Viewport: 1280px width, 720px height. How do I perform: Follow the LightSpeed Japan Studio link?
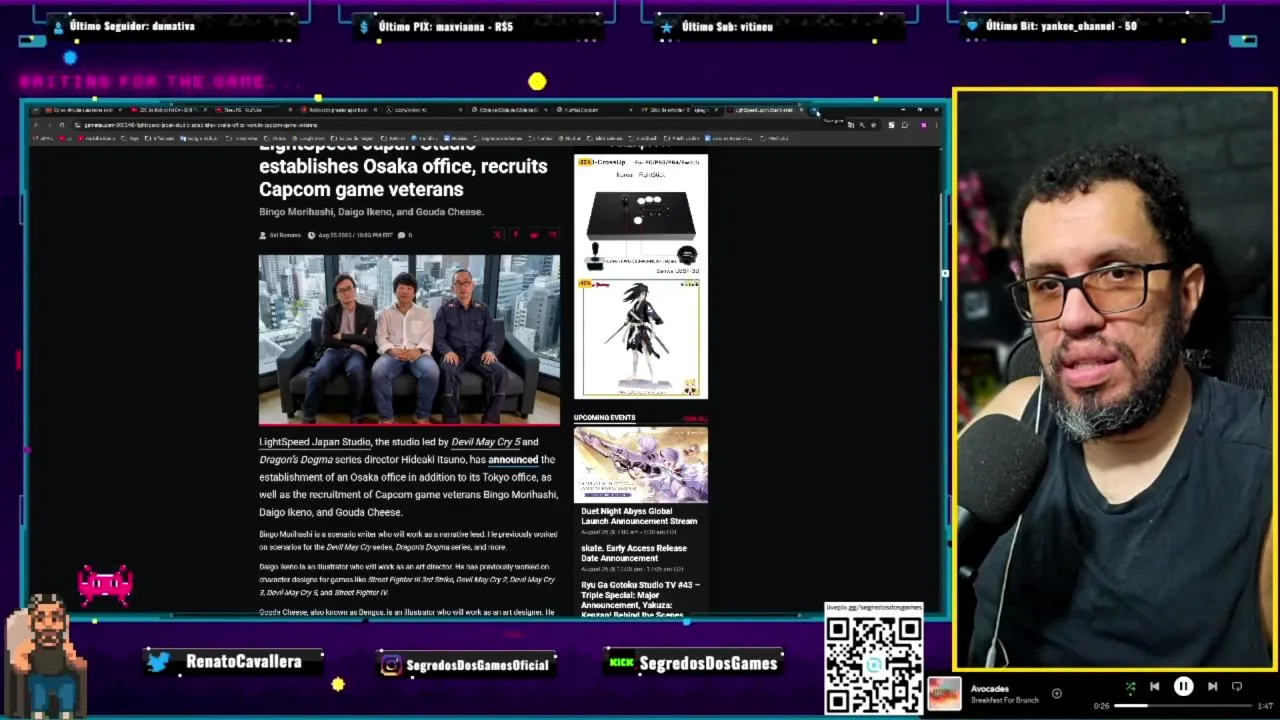[x=315, y=442]
